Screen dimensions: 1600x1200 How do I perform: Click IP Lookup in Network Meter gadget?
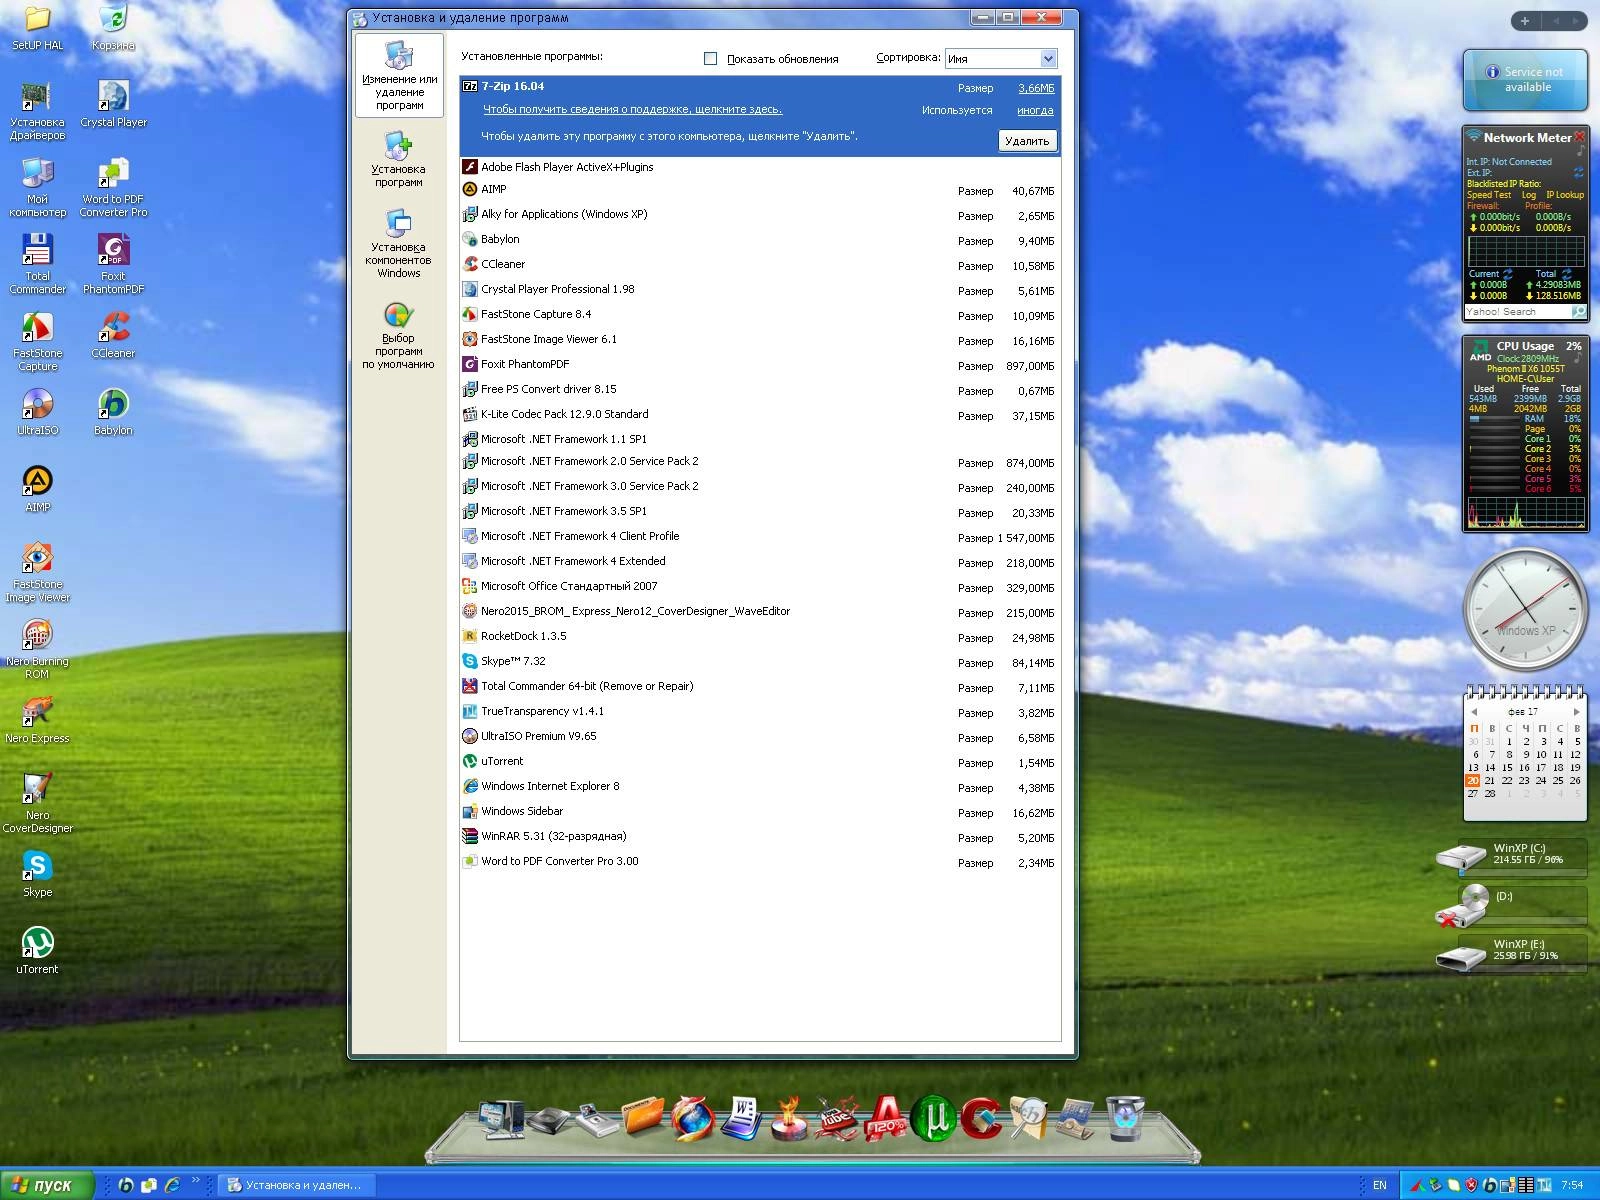tap(1565, 195)
